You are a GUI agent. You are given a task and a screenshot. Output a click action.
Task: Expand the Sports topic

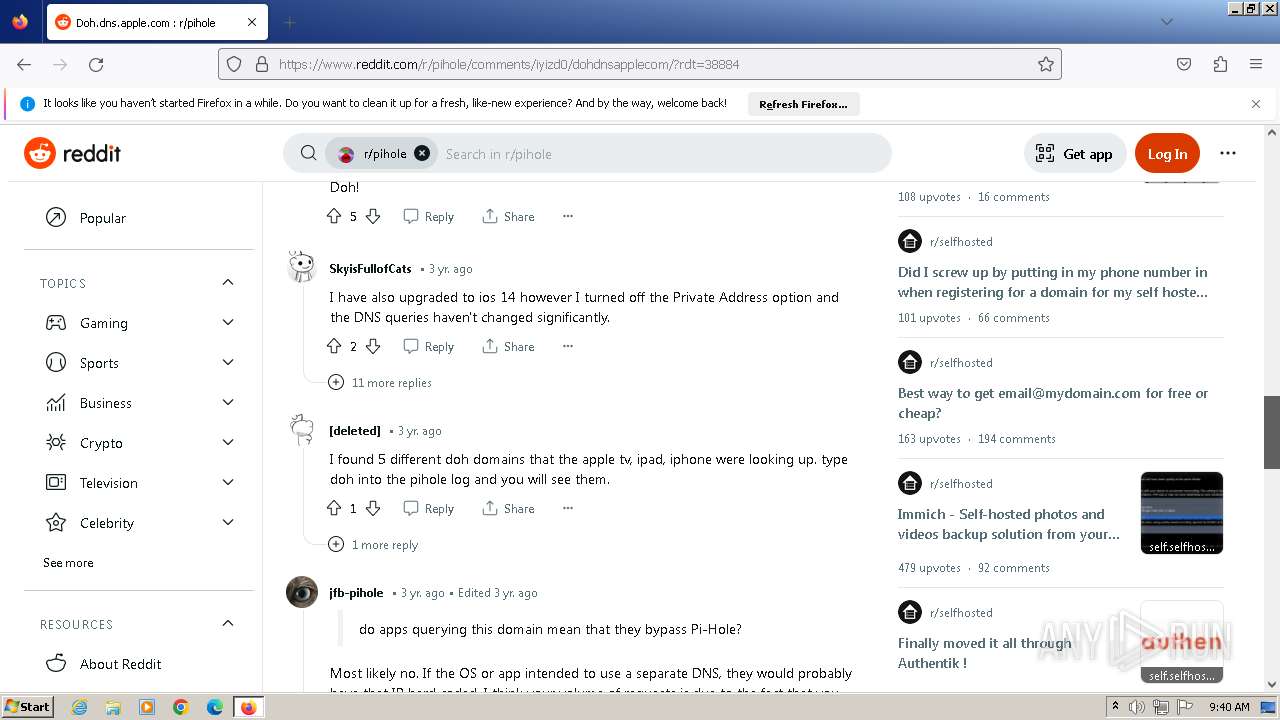[228, 363]
